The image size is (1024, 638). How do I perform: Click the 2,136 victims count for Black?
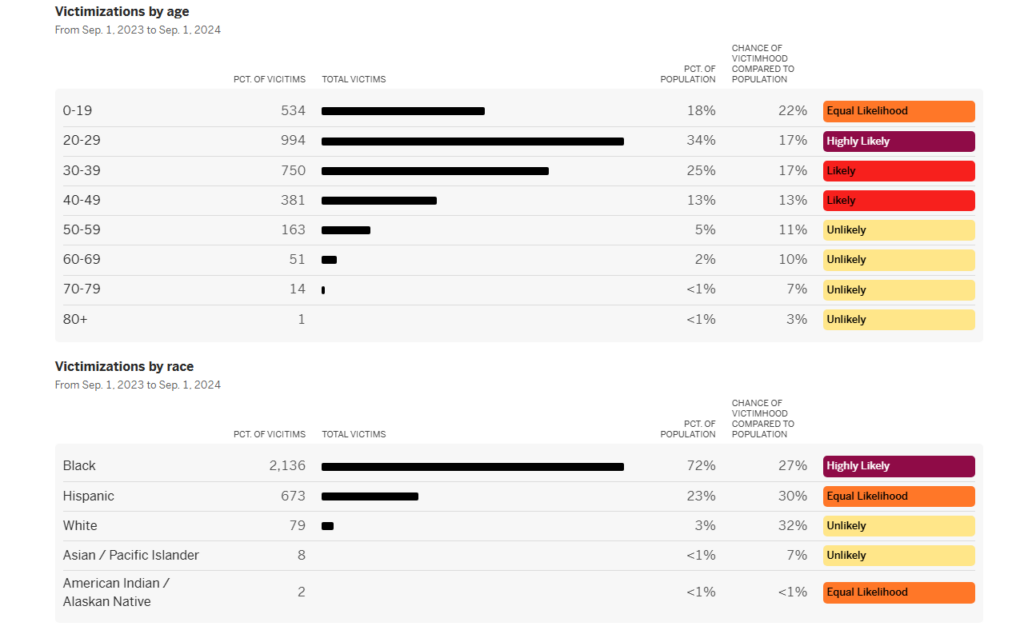tap(286, 466)
